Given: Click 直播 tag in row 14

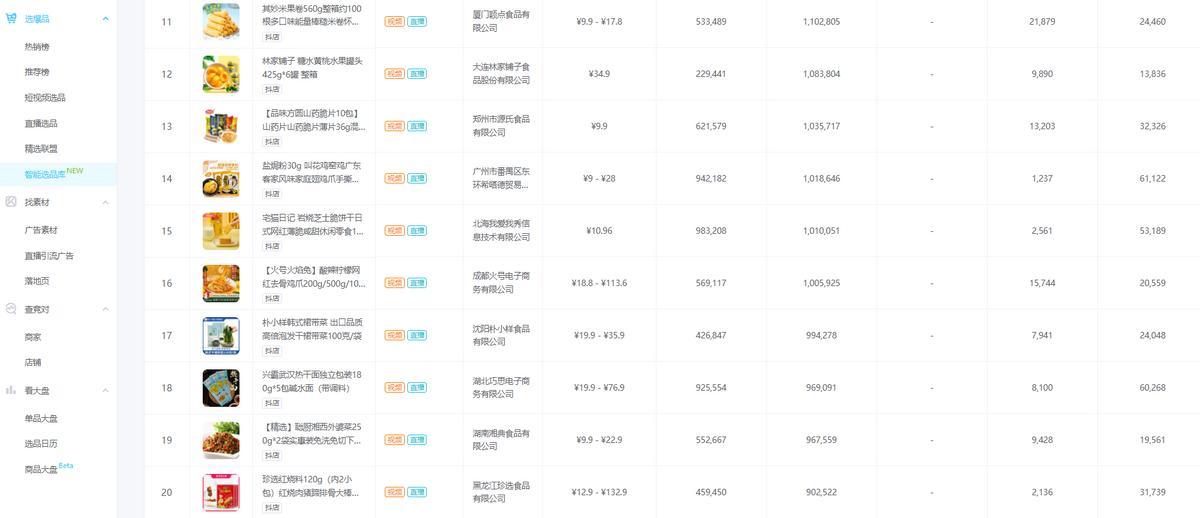Looking at the screenshot, I should pyautogui.click(x=417, y=178).
